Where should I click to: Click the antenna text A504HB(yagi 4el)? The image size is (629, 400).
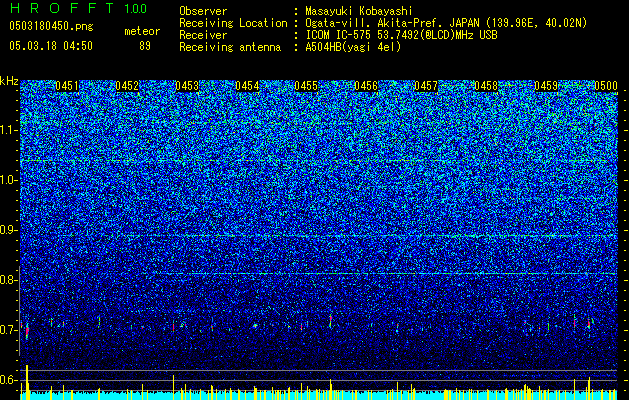353,47
